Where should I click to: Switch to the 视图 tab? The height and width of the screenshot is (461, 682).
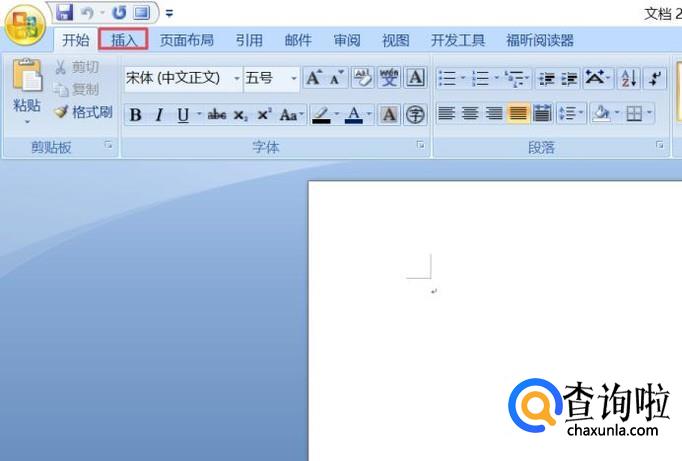395,40
